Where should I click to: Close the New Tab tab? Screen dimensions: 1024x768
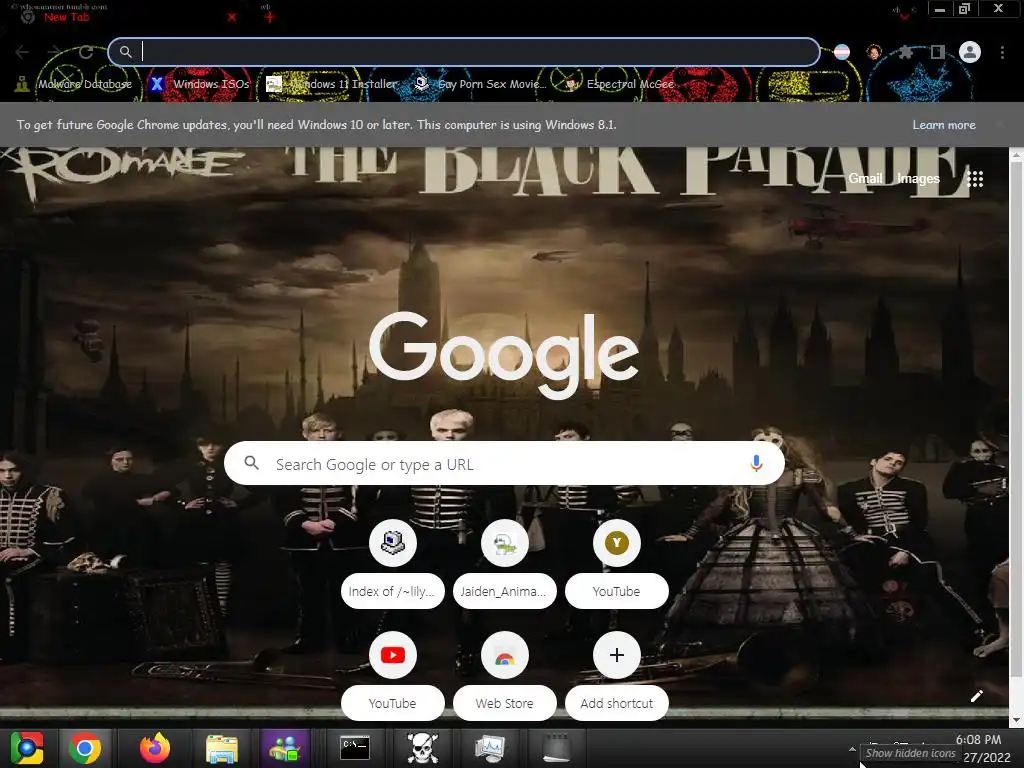pos(232,17)
